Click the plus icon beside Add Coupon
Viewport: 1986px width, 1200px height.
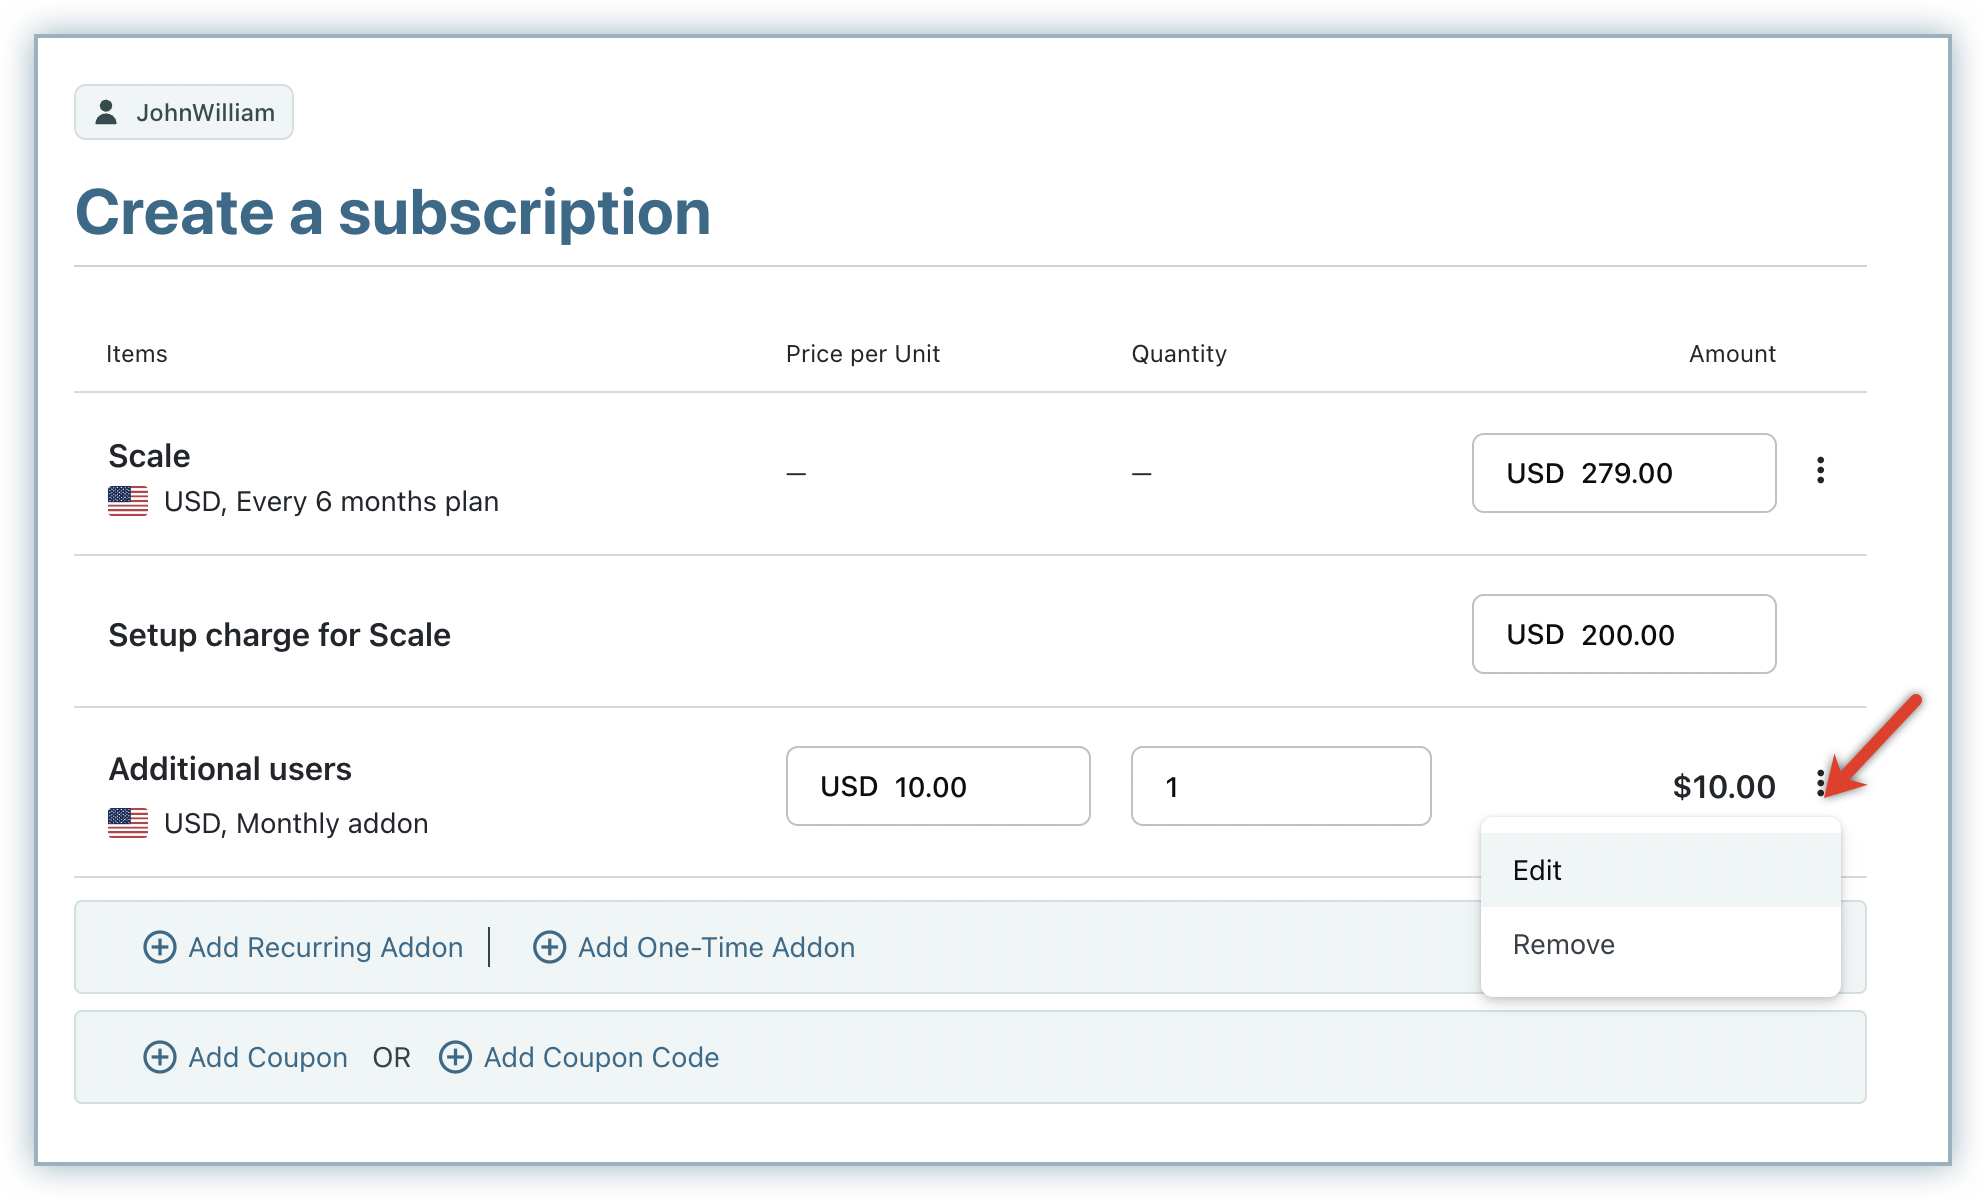[x=160, y=1057]
